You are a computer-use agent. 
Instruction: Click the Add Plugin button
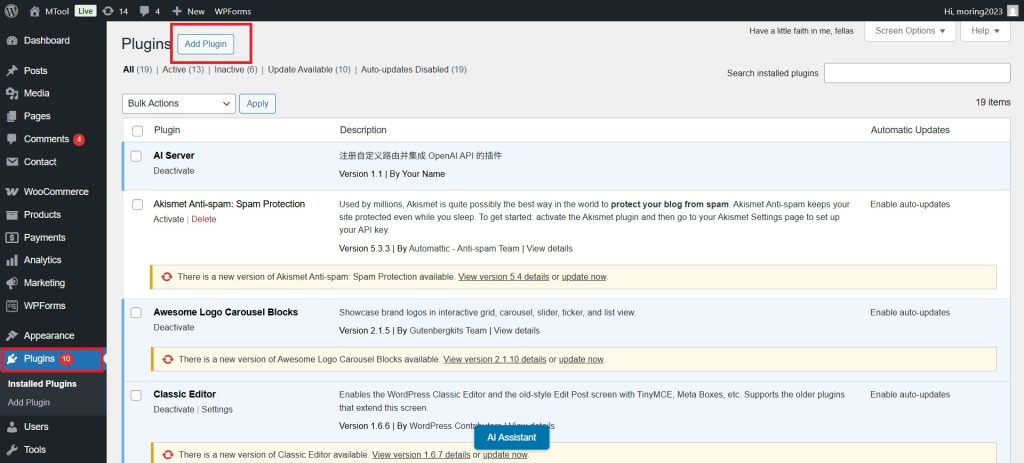pyautogui.click(x=206, y=44)
